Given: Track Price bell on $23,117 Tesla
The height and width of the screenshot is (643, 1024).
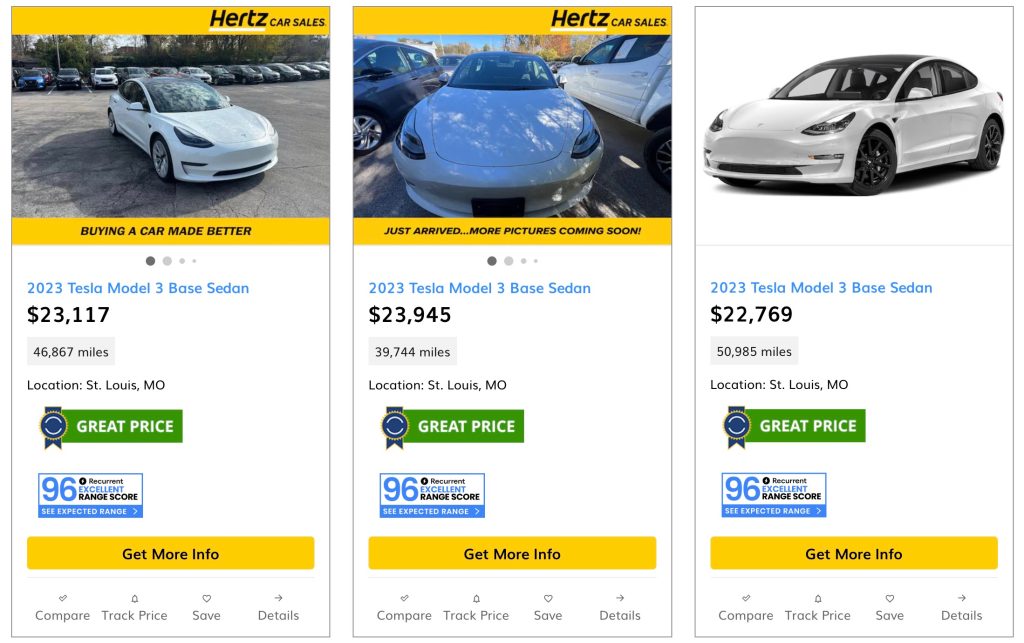Looking at the screenshot, I should pos(135,598).
